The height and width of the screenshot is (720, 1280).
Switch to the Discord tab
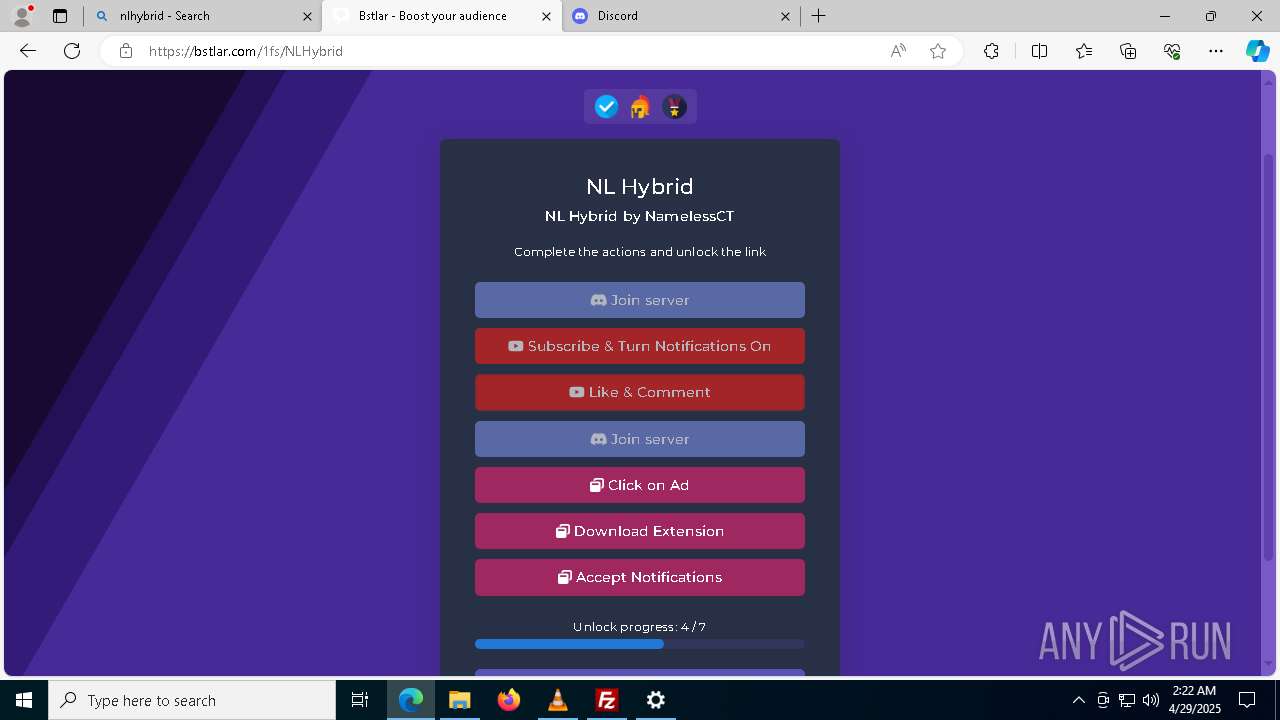coord(680,16)
